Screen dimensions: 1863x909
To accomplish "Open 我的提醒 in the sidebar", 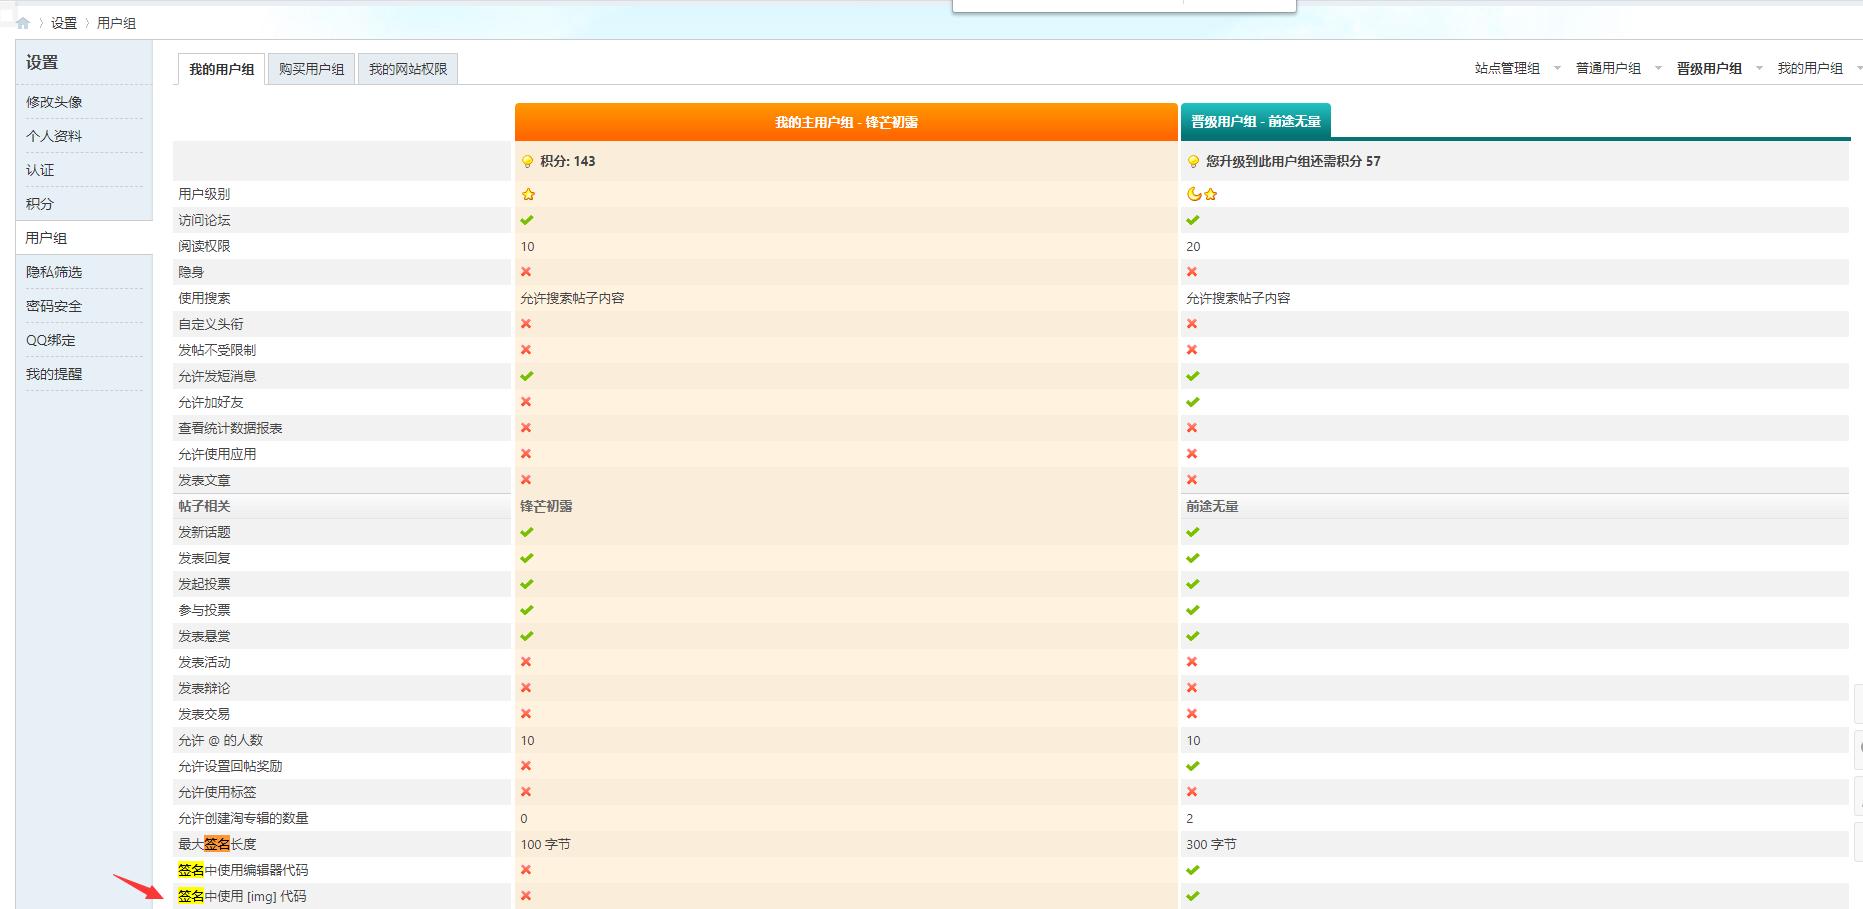I will tap(54, 374).
